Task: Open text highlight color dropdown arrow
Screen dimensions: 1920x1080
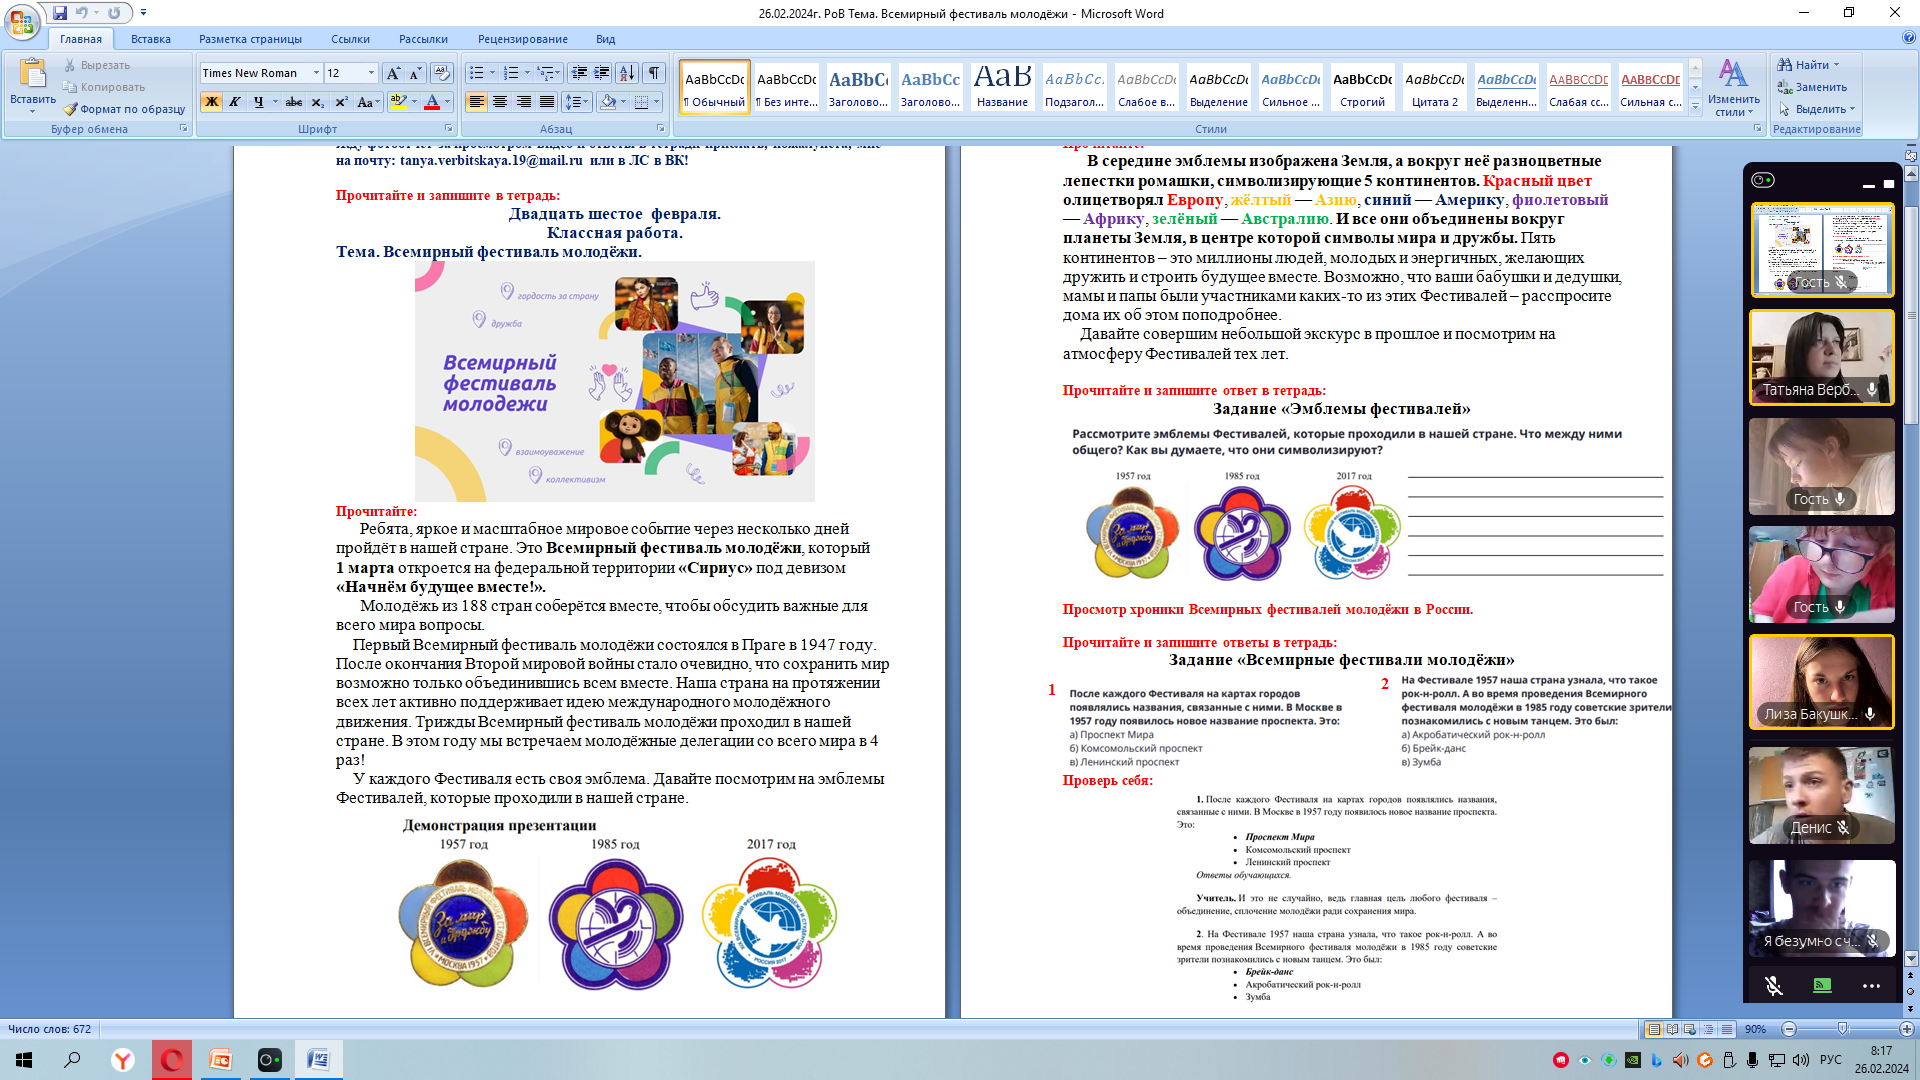Action: [x=414, y=102]
